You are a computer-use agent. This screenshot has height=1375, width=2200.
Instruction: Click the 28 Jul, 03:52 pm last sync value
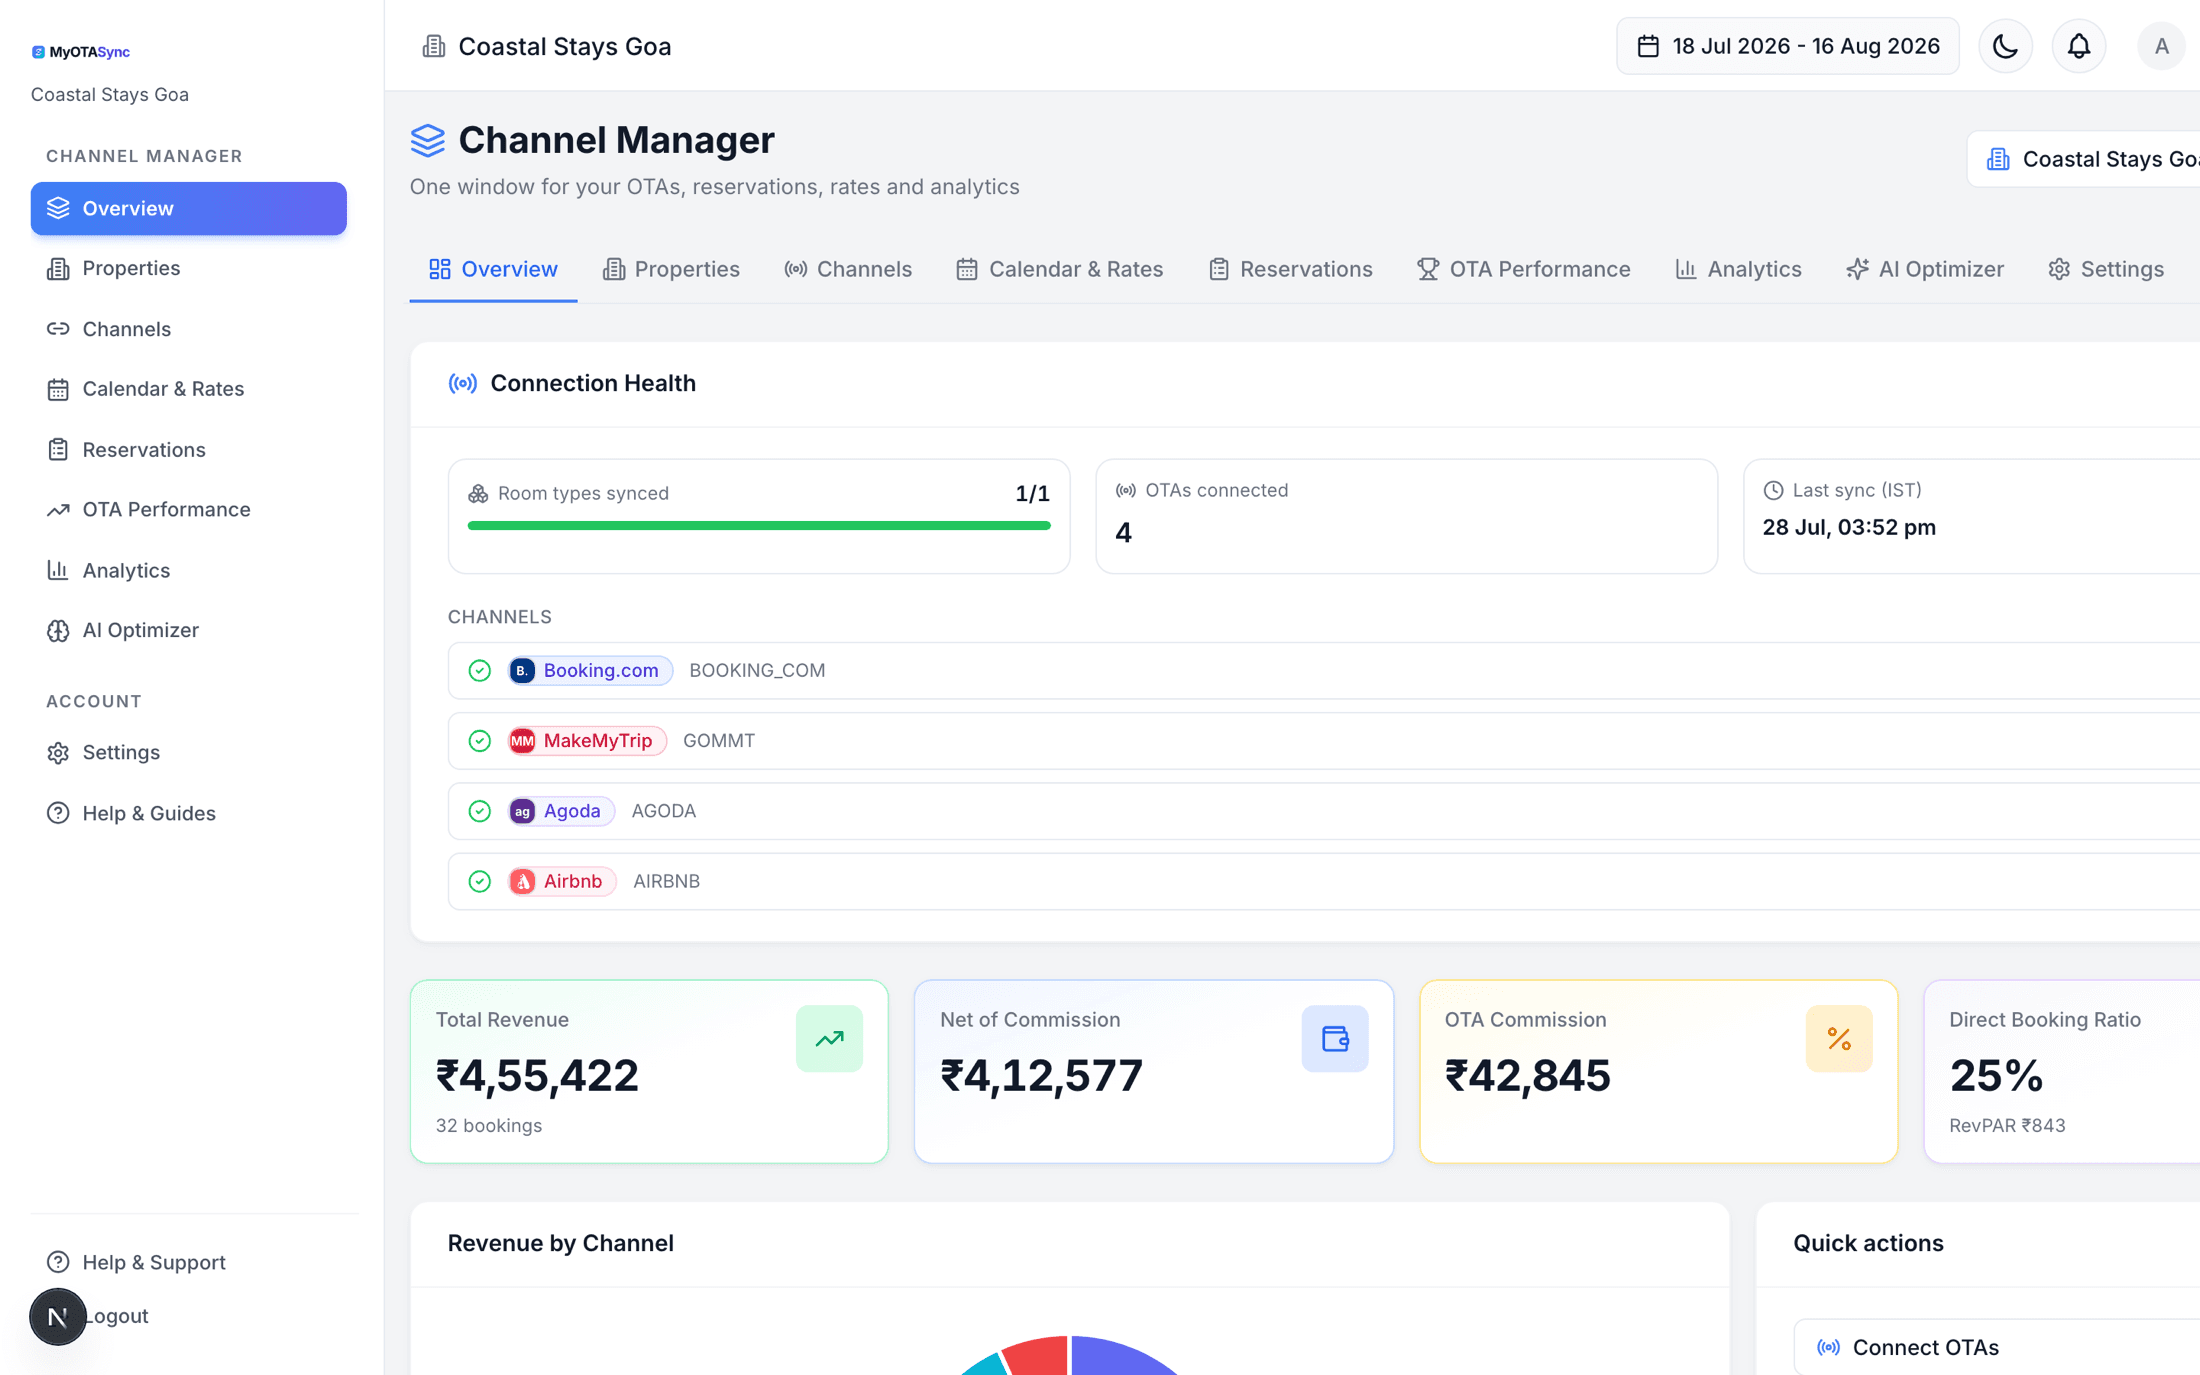pos(1849,527)
